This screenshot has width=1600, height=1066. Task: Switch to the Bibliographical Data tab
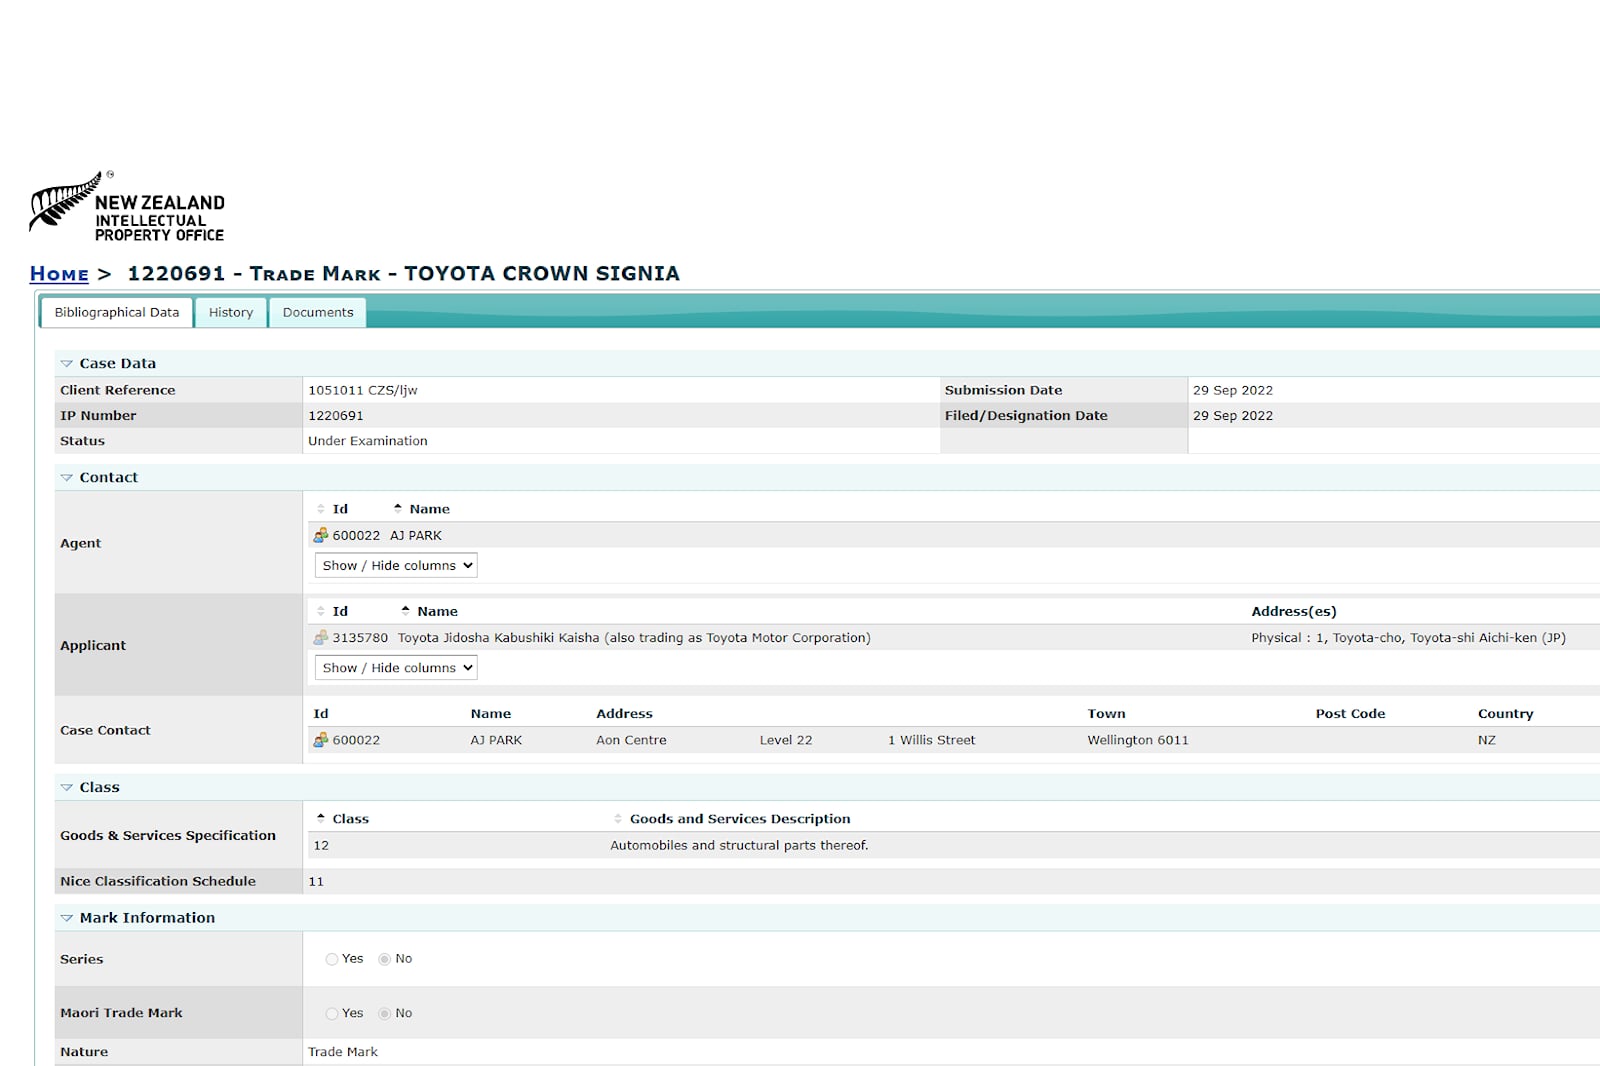(x=117, y=312)
